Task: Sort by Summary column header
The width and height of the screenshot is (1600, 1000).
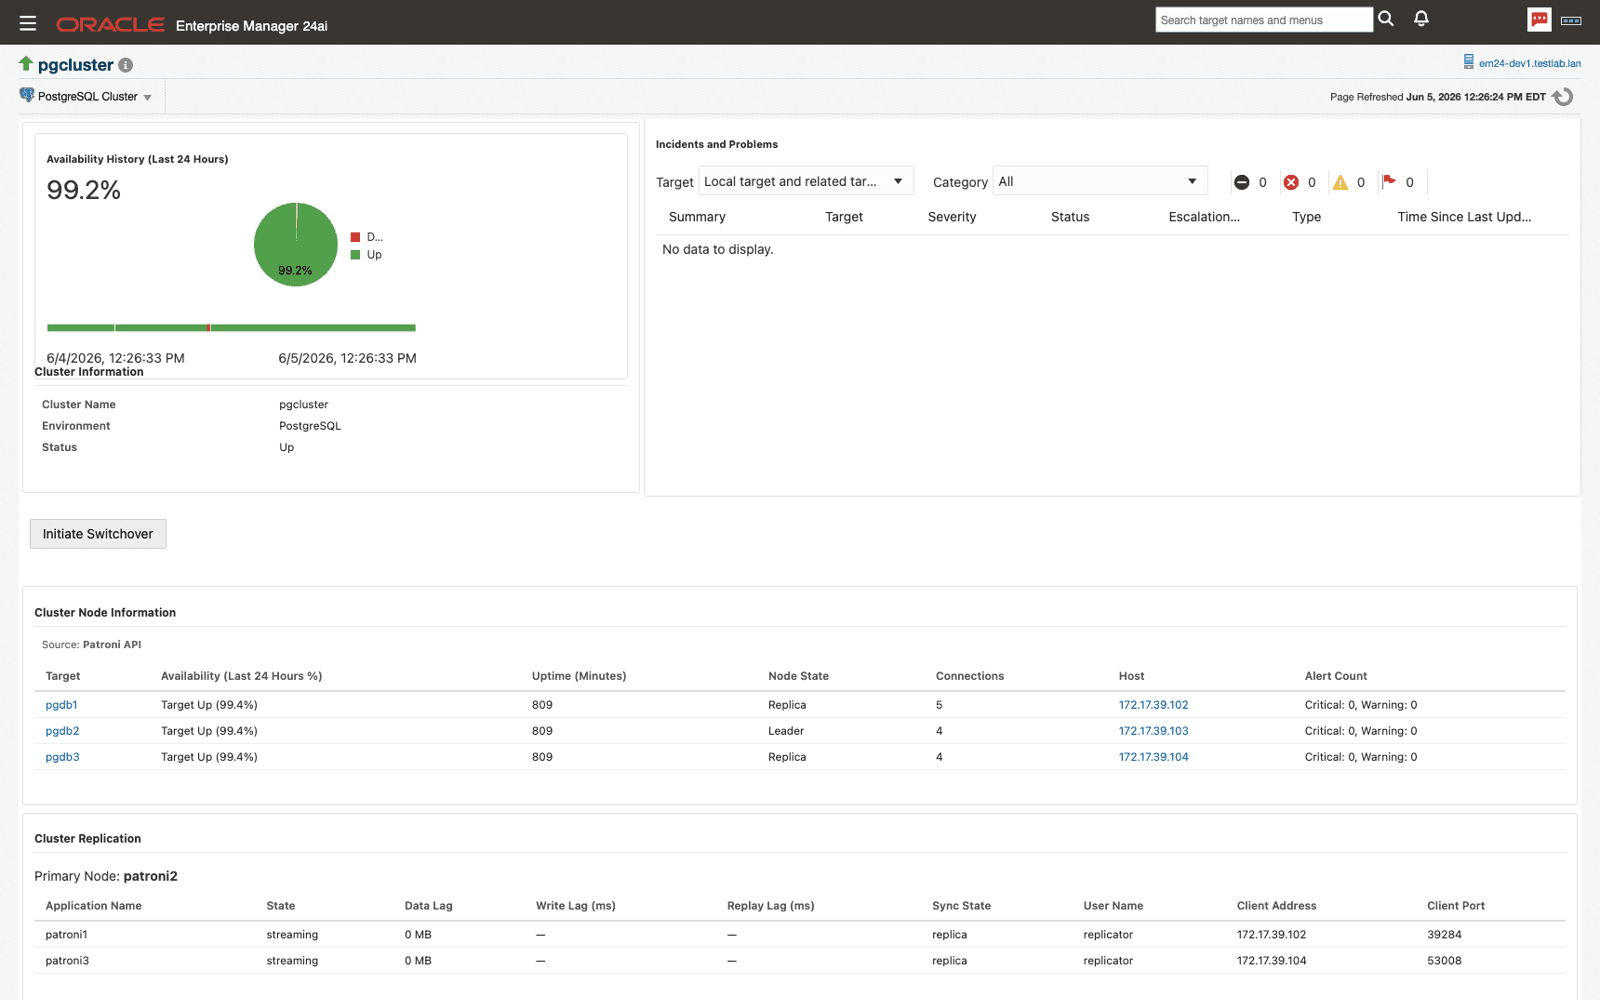Action: [x=697, y=217]
